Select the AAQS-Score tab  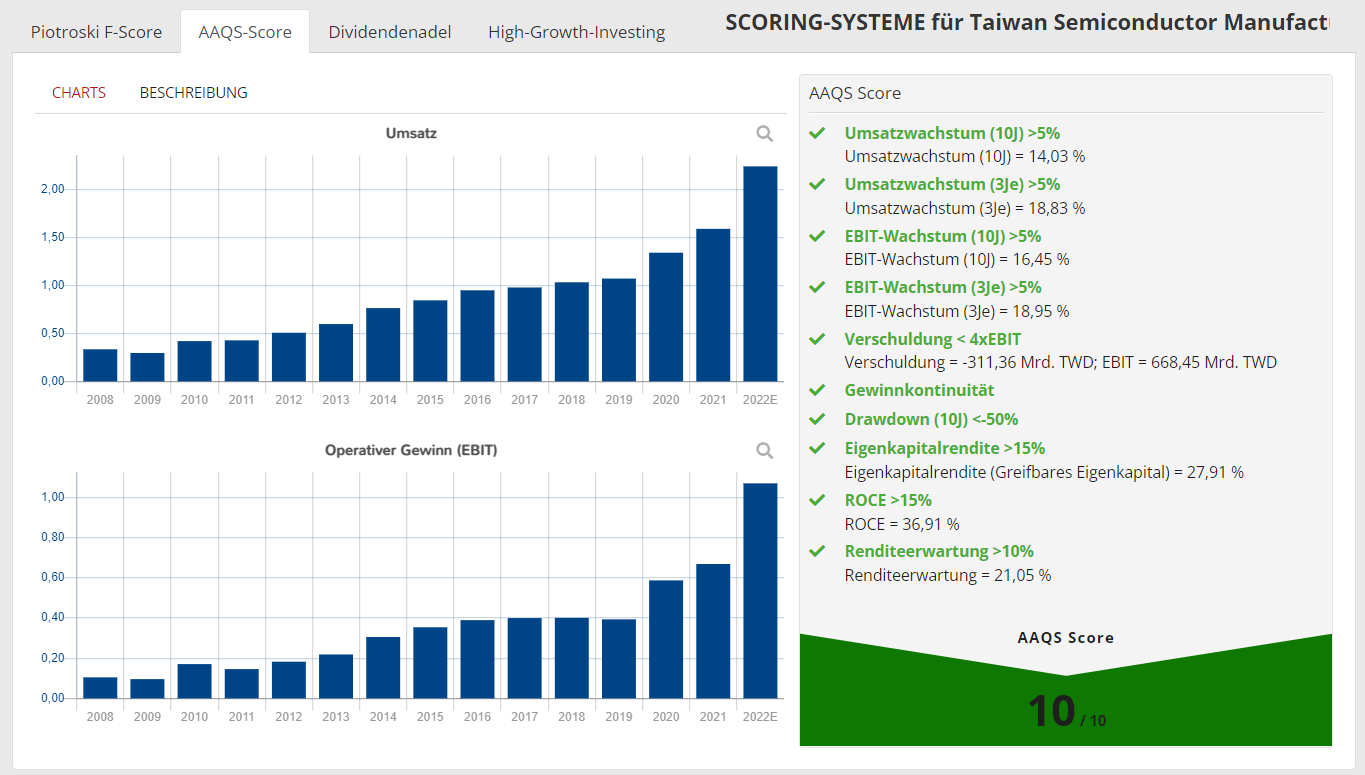(x=245, y=32)
